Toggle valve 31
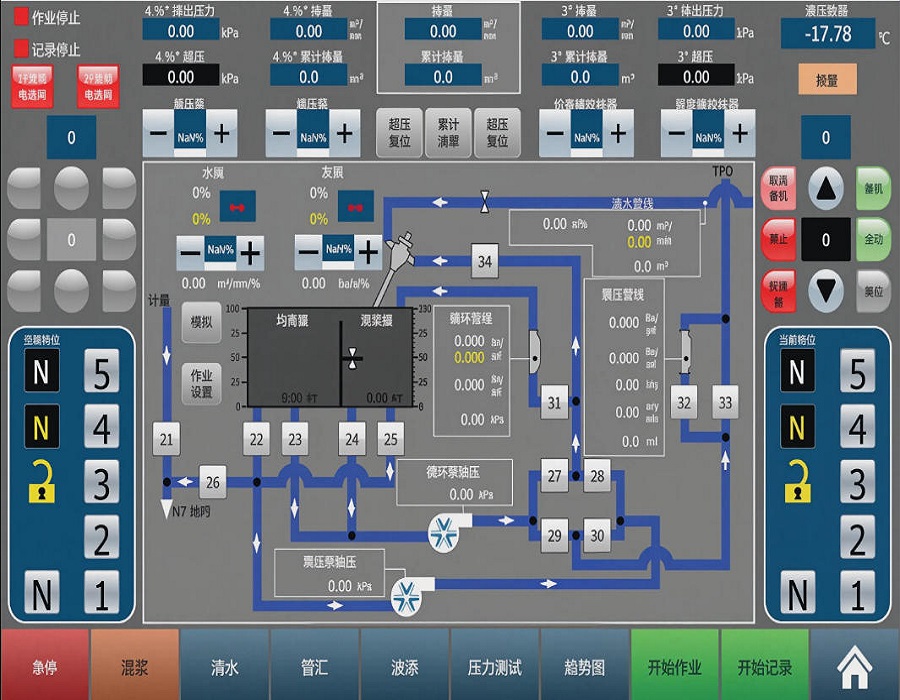Image resolution: width=900 pixels, height=700 pixels. pyautogui.click(x=554, y=402)
